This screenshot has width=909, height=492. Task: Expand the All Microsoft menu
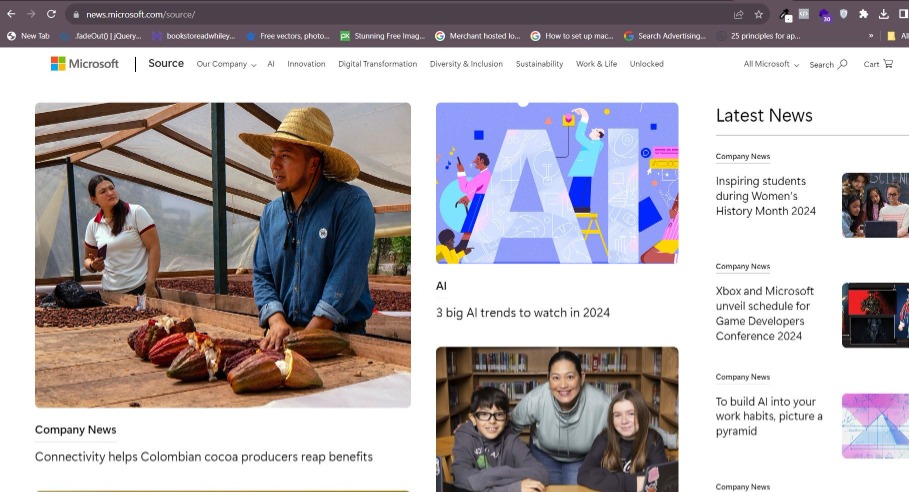coord(771,64)
